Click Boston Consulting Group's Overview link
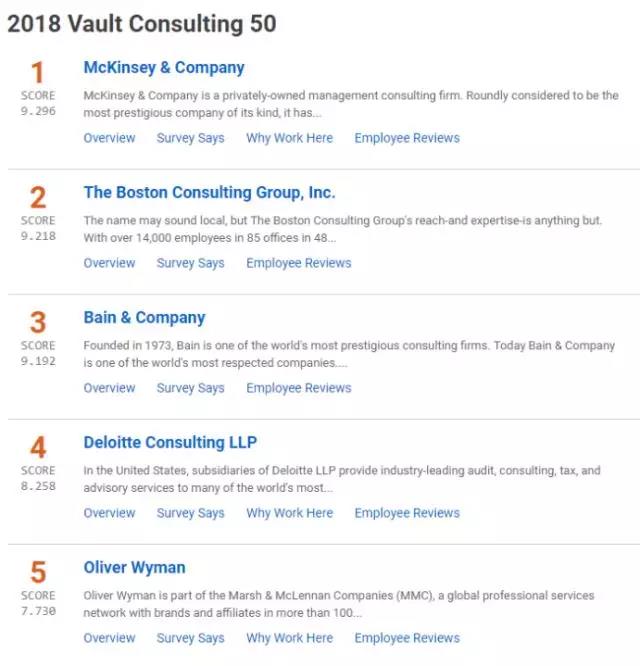This screenshot has height=666, width=640. [x=109, y=263]
